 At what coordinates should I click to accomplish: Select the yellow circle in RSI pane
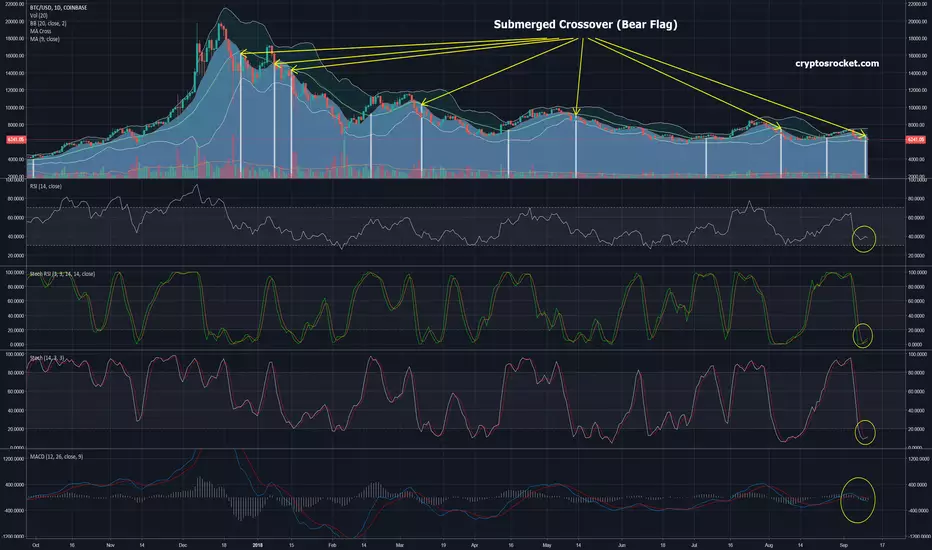(x=864, y=239)
